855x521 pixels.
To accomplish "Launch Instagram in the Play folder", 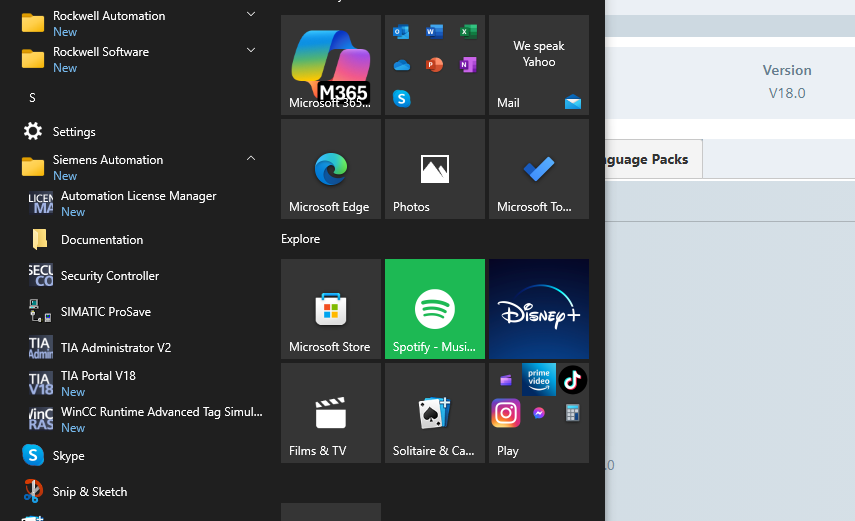I will [505, 413].
